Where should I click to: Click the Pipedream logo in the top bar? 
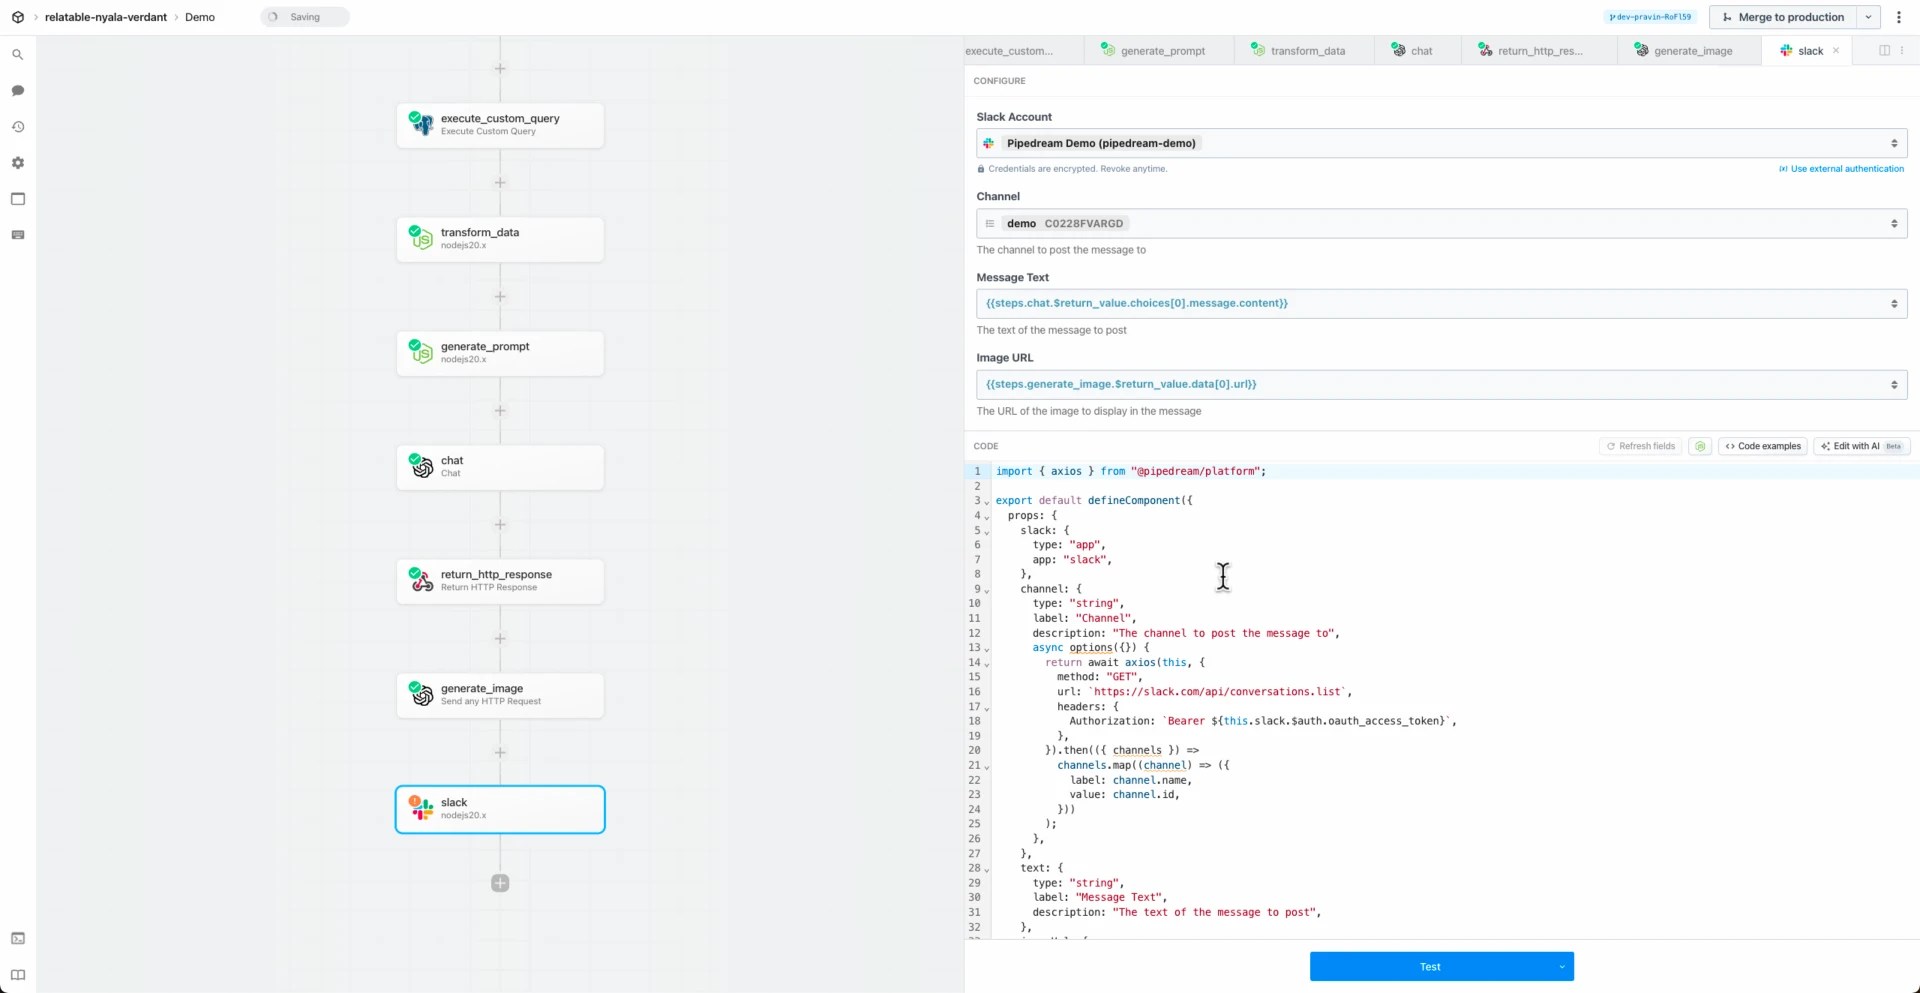pyautogui.click(x=16, y=16)
